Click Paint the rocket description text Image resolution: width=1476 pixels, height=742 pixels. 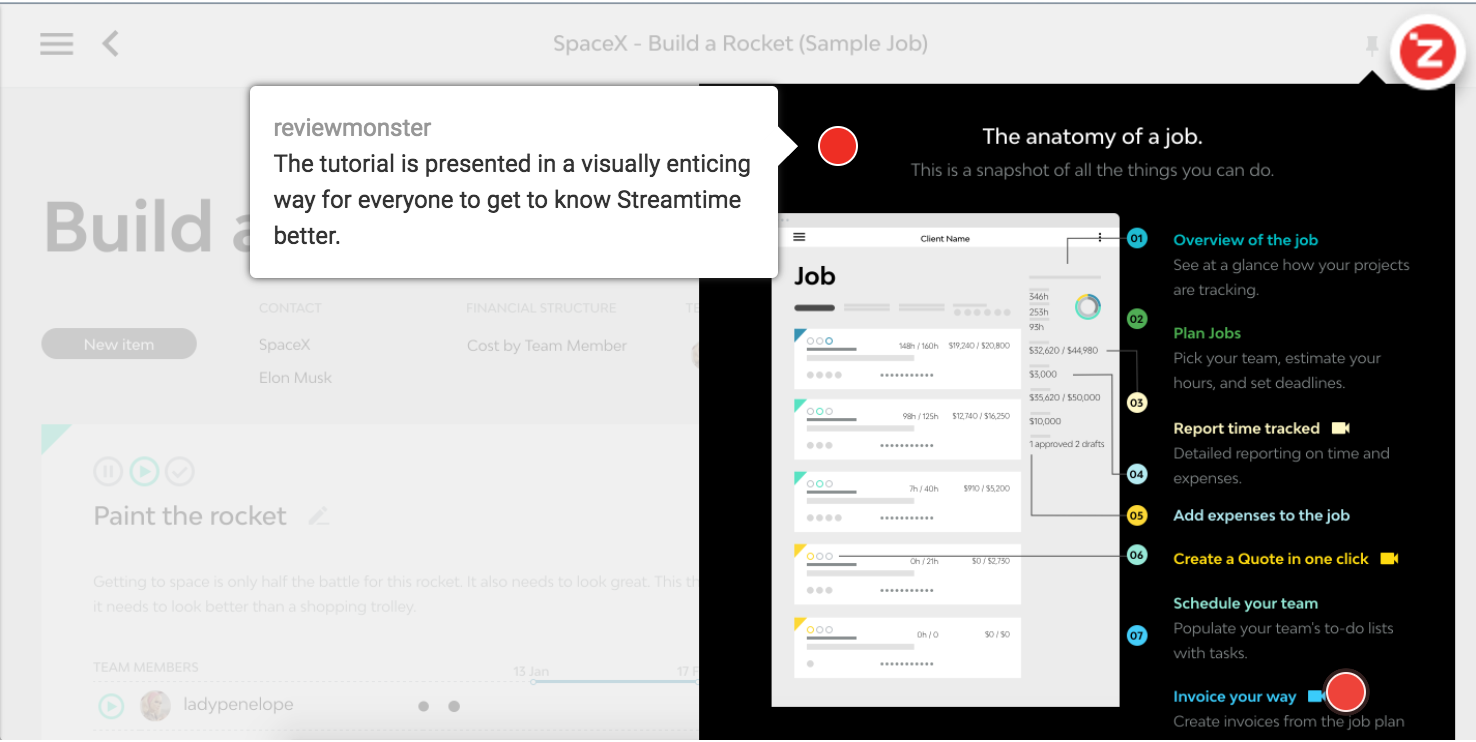pyautogui.click(x=395, y=594)
